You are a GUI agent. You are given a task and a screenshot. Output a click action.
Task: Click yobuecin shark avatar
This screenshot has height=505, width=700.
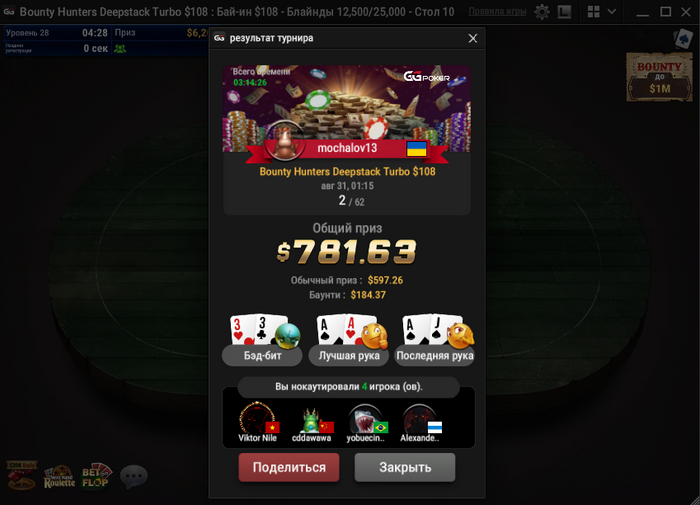point(366,418)
